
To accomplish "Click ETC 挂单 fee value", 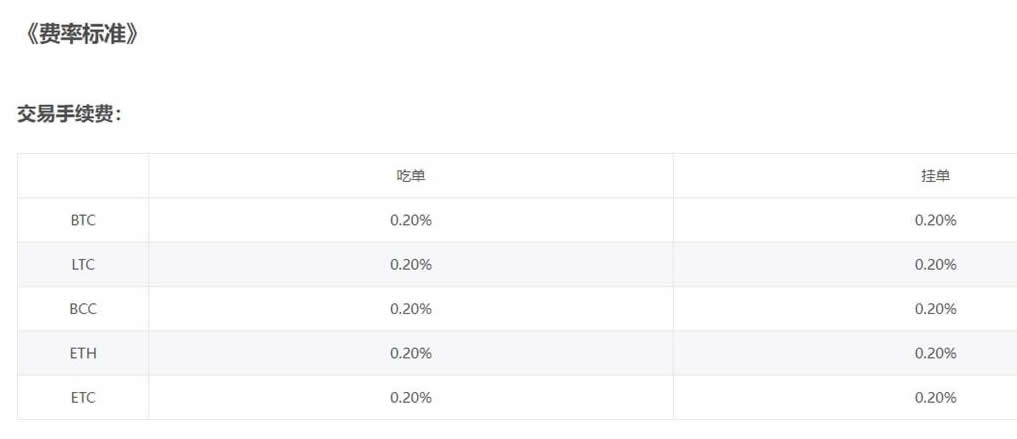I will pos(935,397).
